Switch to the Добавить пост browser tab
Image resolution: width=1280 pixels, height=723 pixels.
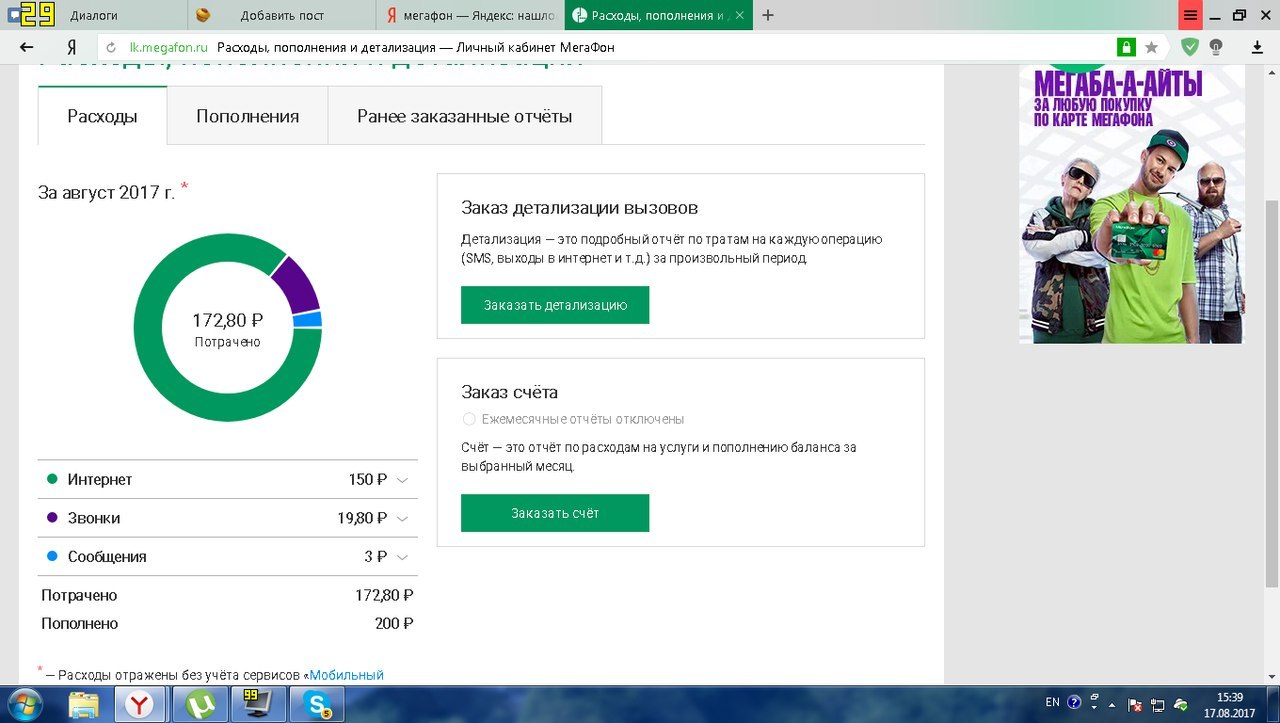tap(282, 15)
